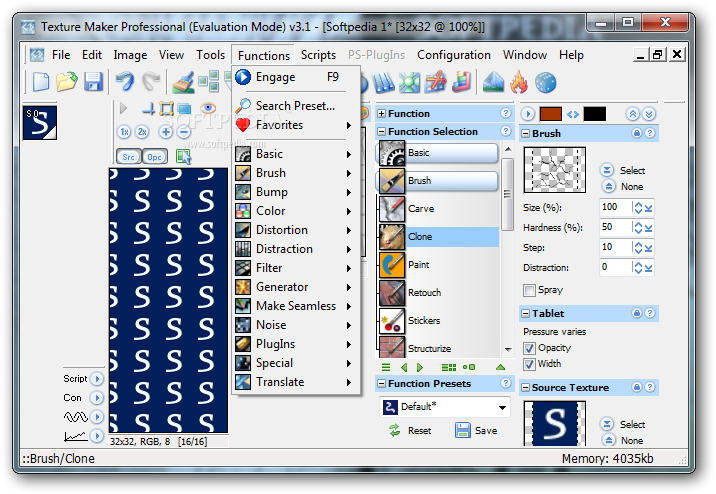716x494 pixels.
Task: Toggle the Src button
Action: tap(128, 157)
